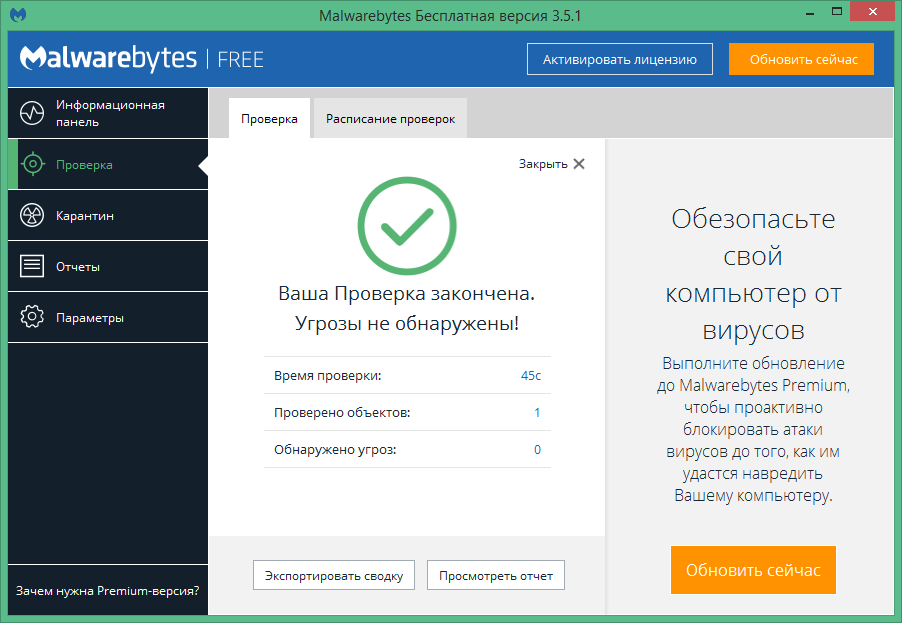Click Угрозы не обнаружены message

click(407, 323)
